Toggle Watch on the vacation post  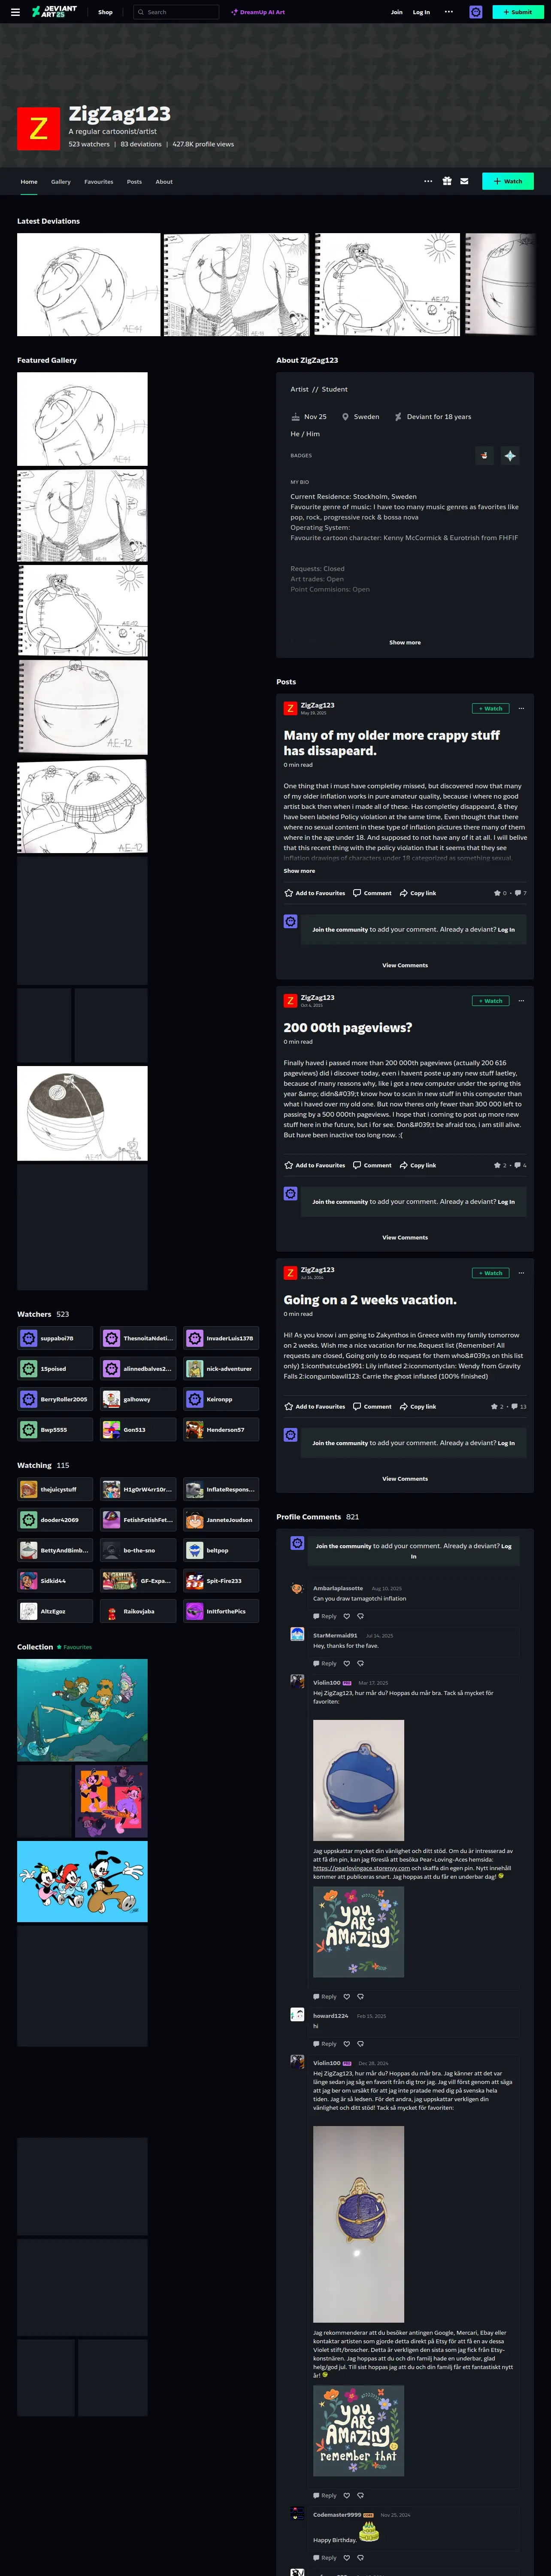pyautogui.click(x=490, y=1273)
